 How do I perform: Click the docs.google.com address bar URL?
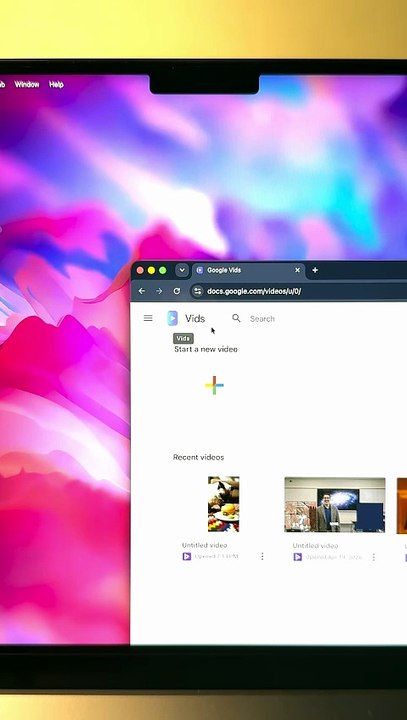pos(254,292)
